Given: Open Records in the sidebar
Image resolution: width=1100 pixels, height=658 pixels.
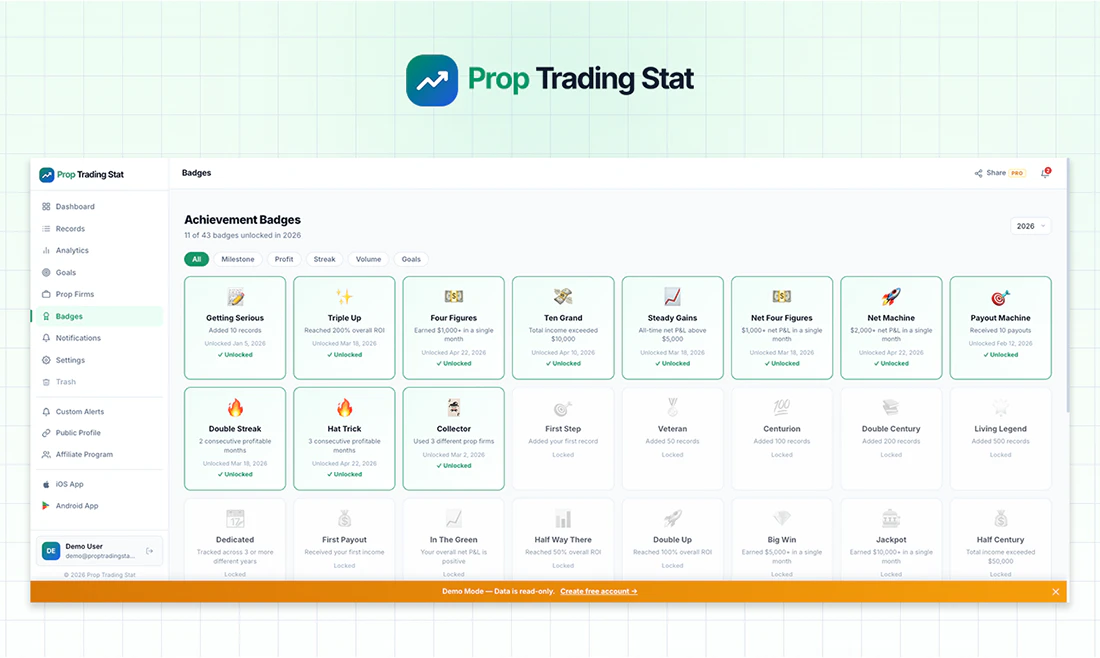Looking at the screenshot, I should [98, 229].
